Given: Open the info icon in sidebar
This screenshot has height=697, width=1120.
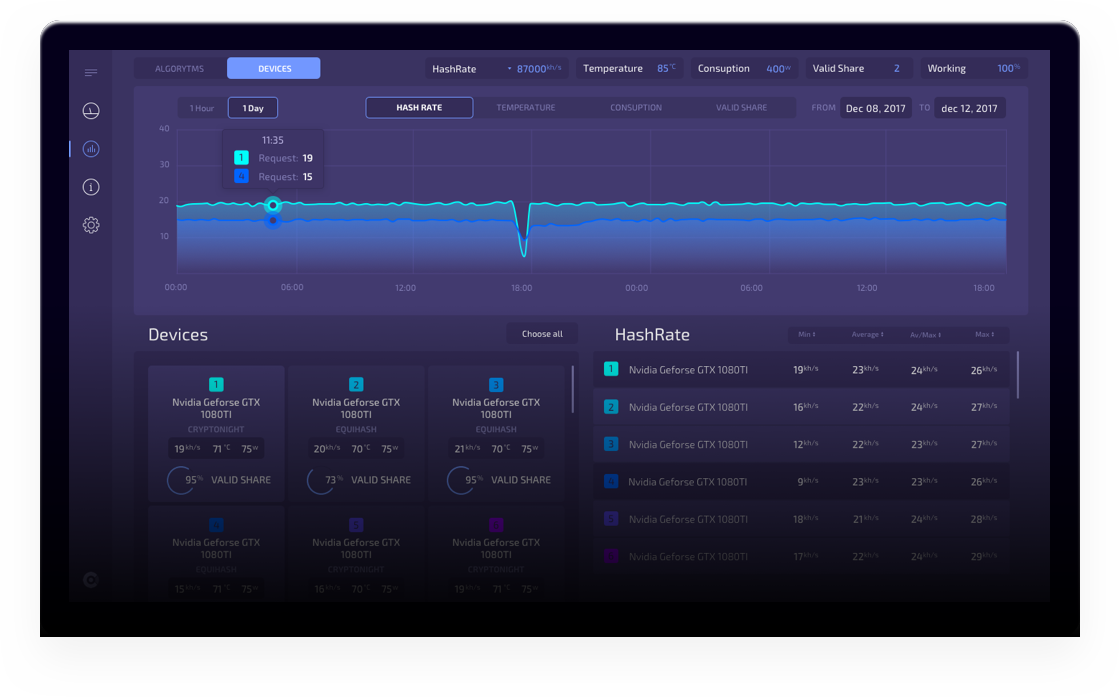Looking at the screenshot, I should point(91,187).
